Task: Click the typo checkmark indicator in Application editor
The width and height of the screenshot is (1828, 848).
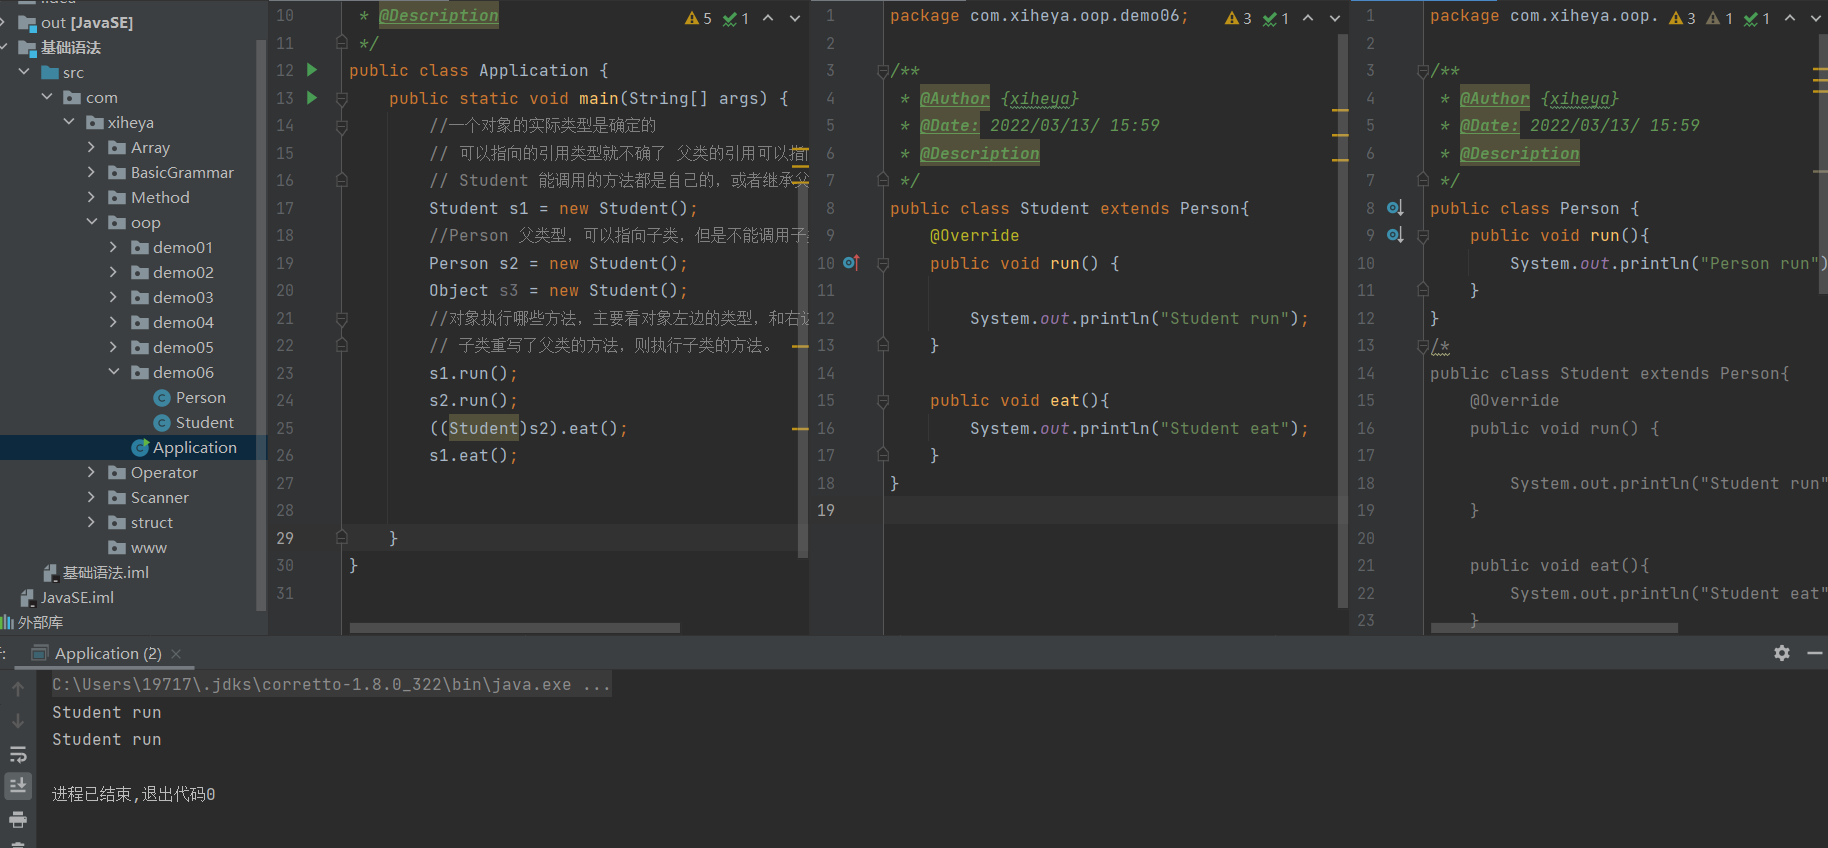Action: 736,18
